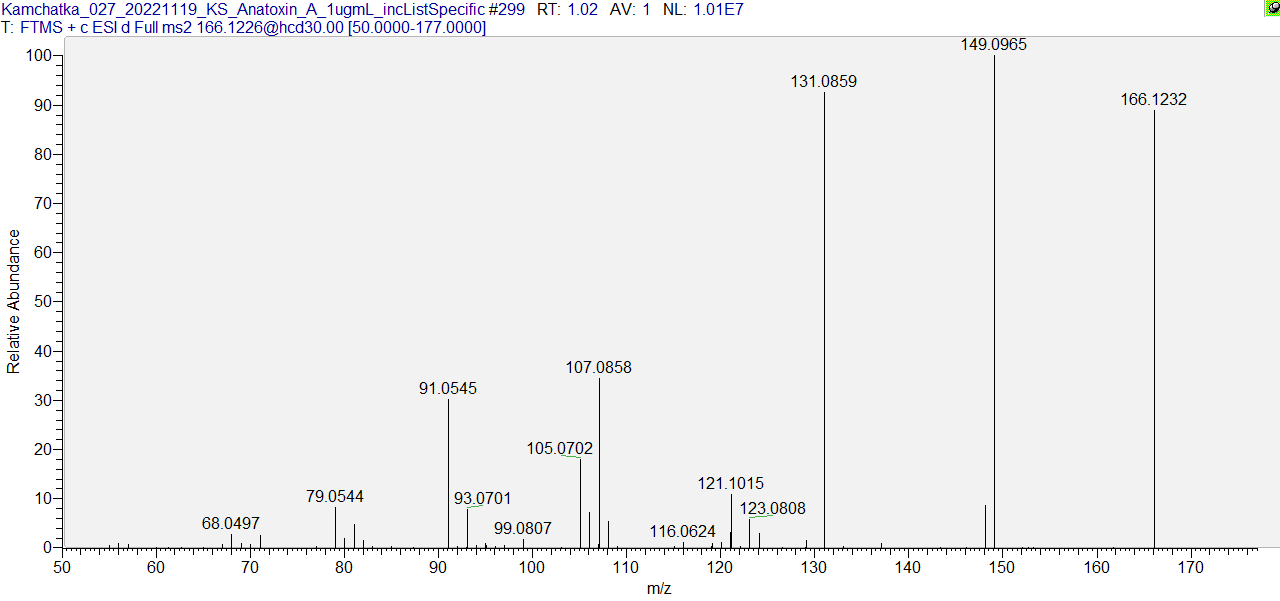This screenshot has width=1280, height=601.
Task: Click the pin icon in the top-right corner
Action: [x=1272, y=8]
